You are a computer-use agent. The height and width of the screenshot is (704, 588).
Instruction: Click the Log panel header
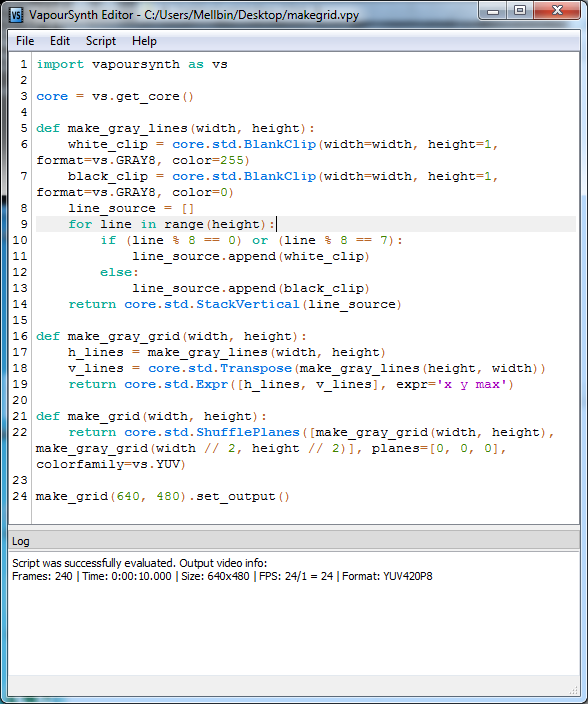click(294, 541)
